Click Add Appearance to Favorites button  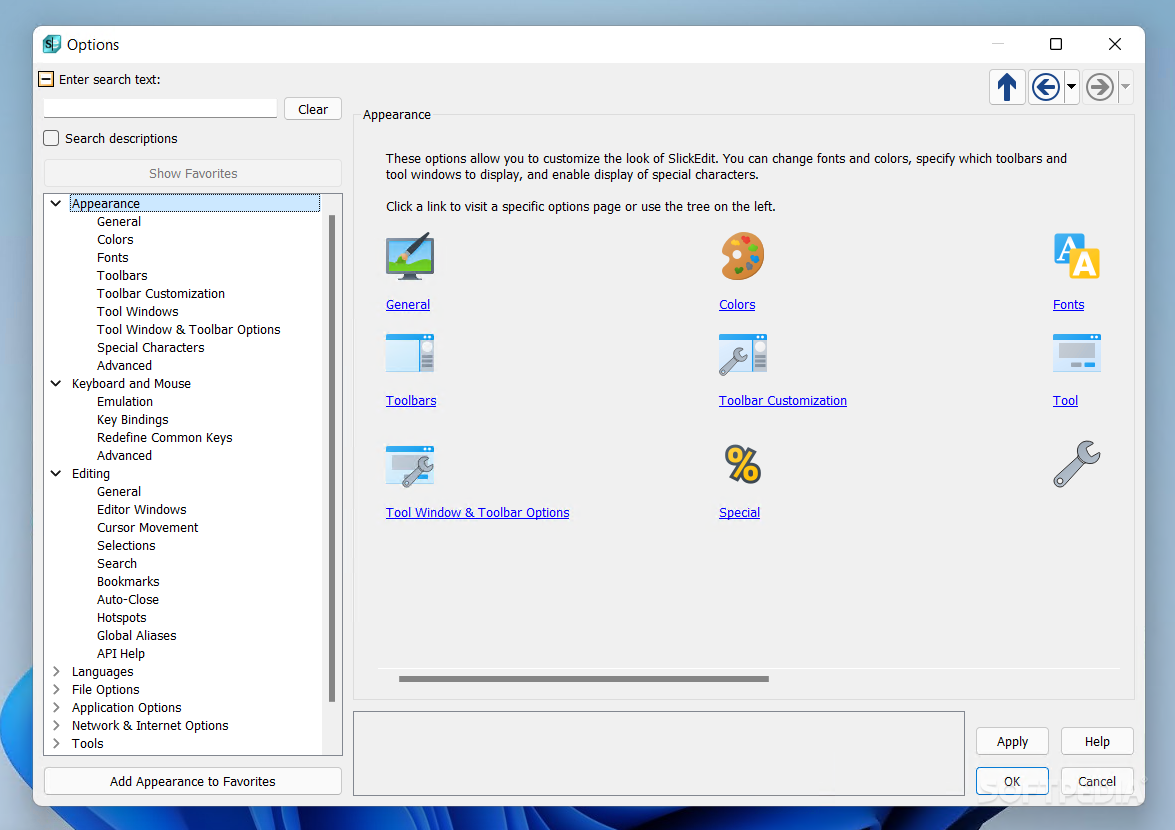click(193, 781)
